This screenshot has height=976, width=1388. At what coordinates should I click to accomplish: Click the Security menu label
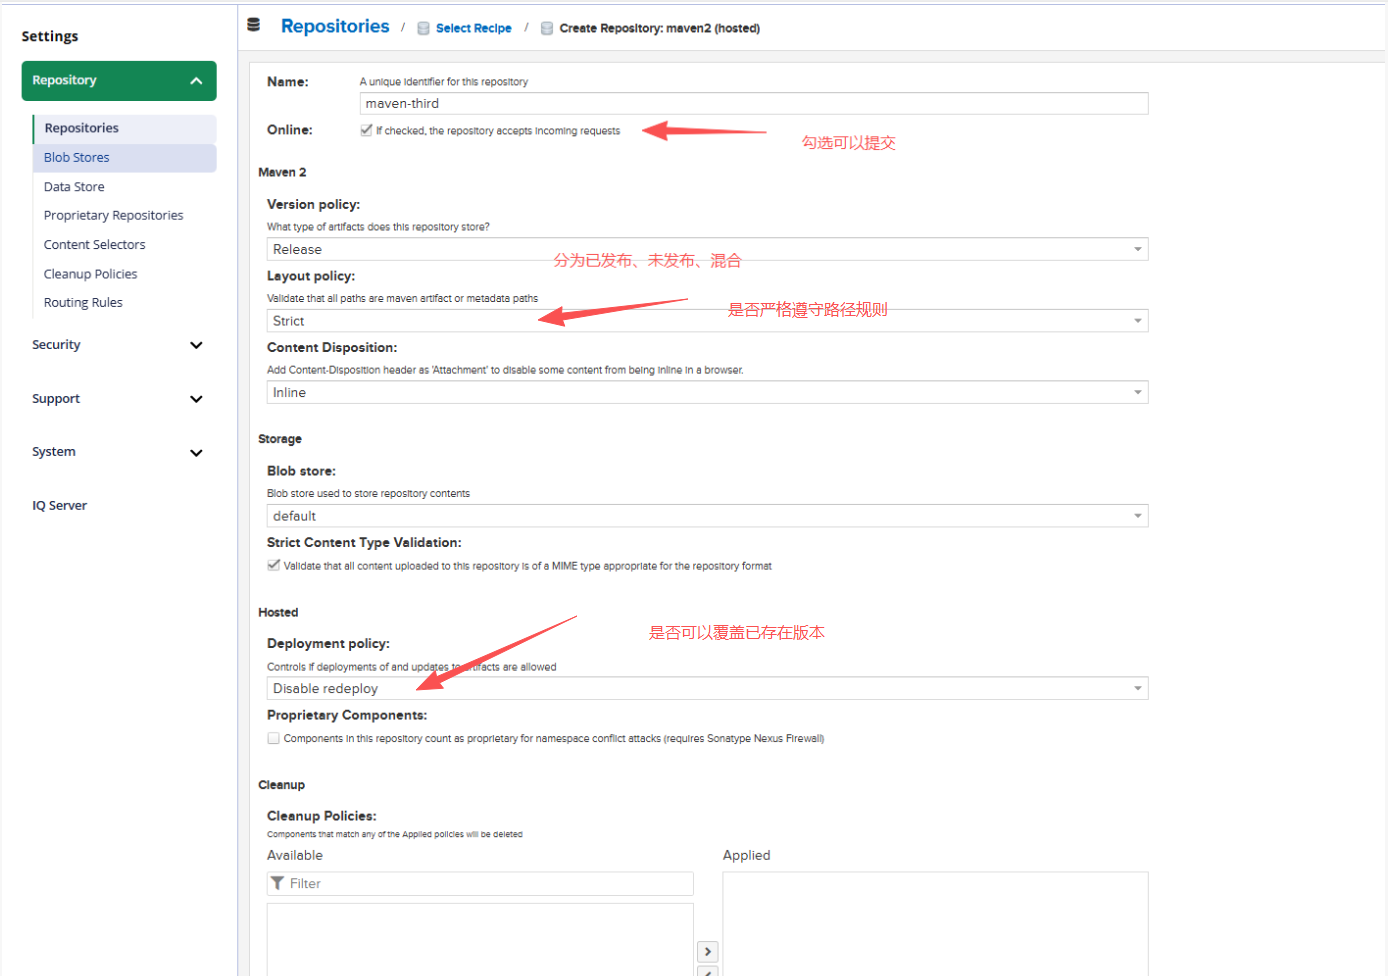[x=56, y=345]
